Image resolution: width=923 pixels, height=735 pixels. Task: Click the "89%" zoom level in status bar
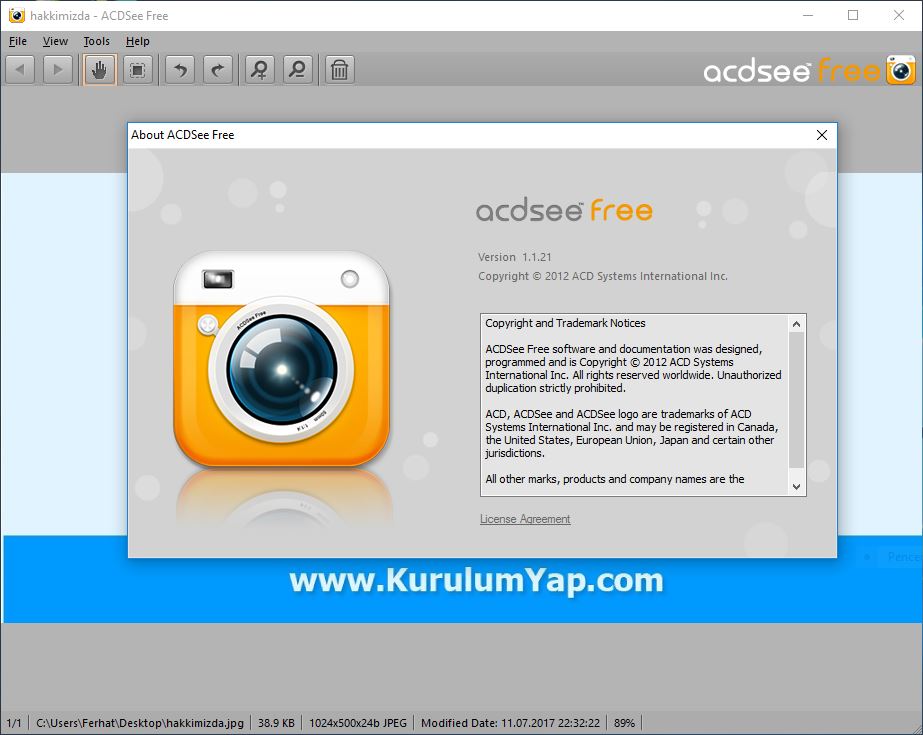(x=624, y=723)
